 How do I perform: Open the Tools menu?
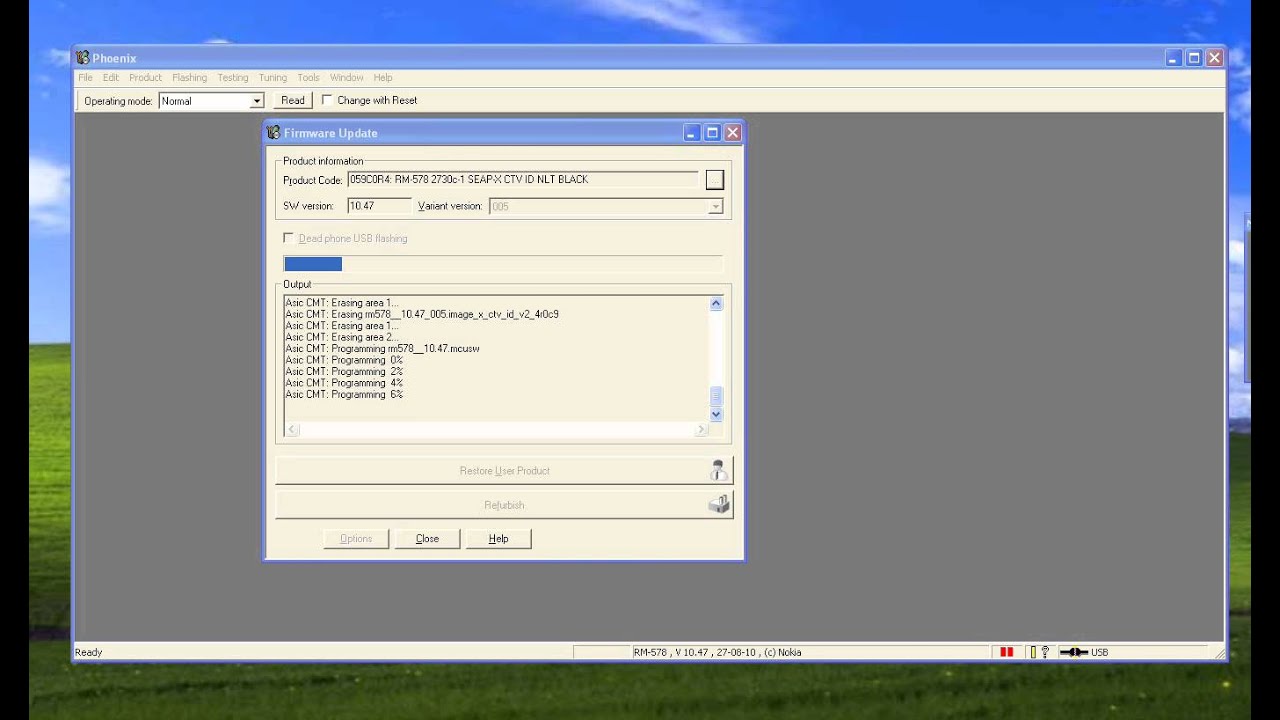click(308, 77)
